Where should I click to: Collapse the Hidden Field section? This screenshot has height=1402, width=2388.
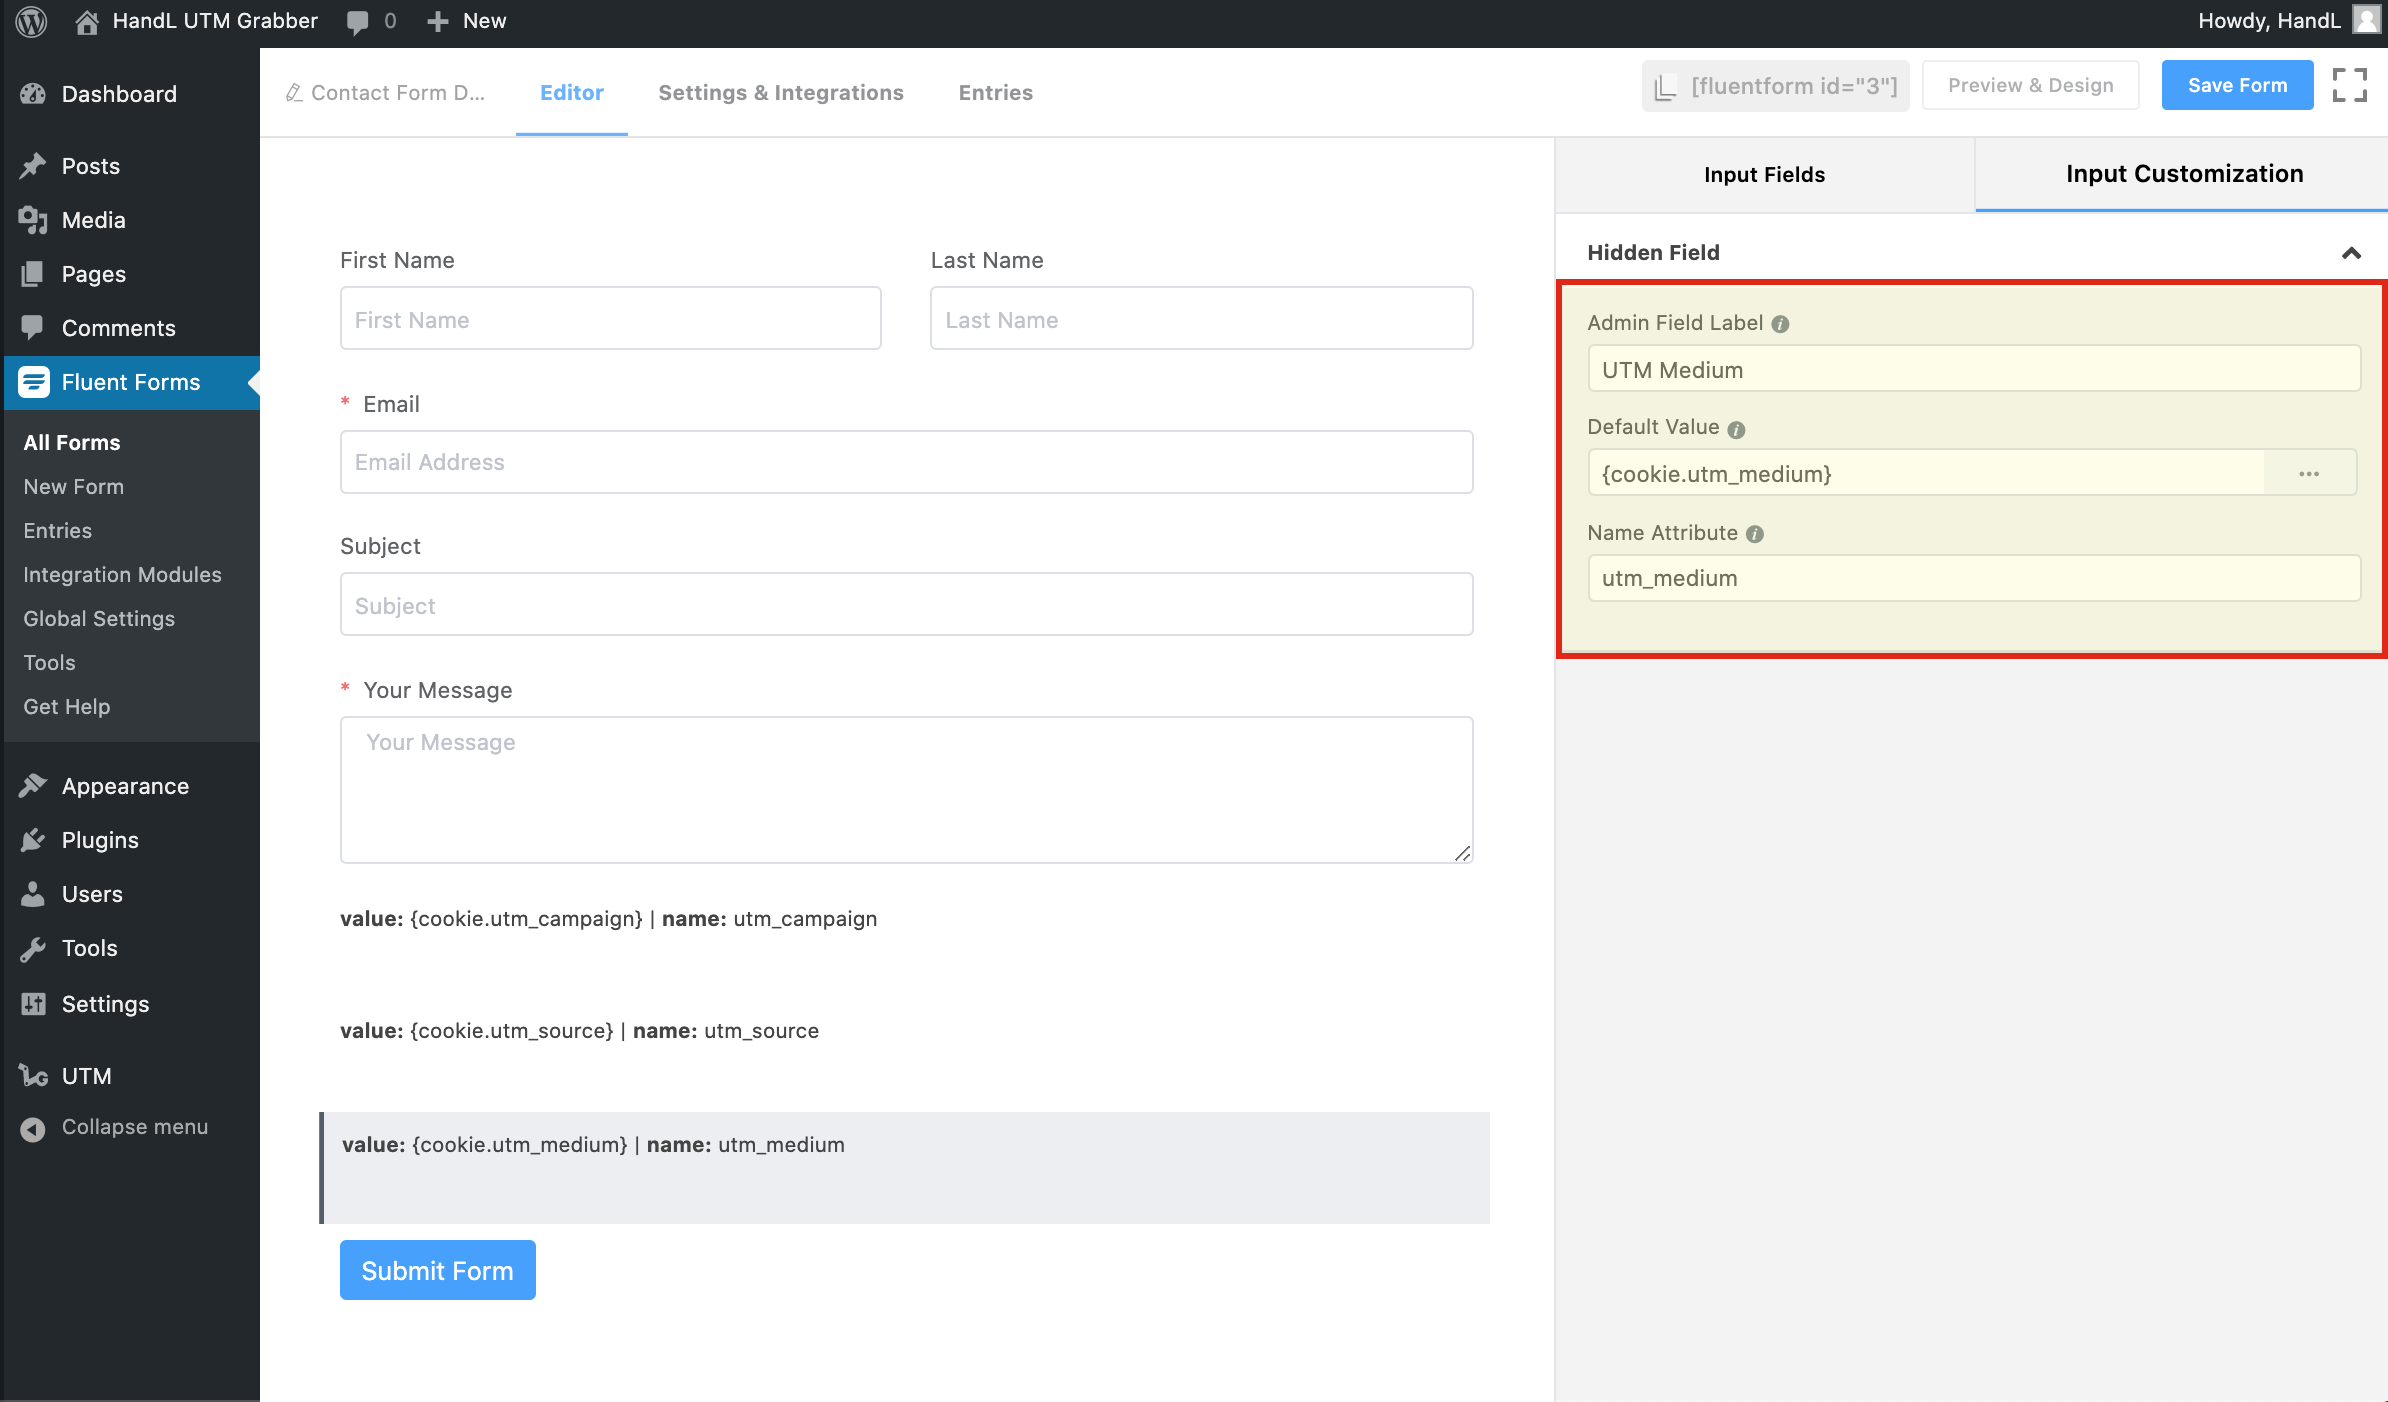(x=2351, y=253)
